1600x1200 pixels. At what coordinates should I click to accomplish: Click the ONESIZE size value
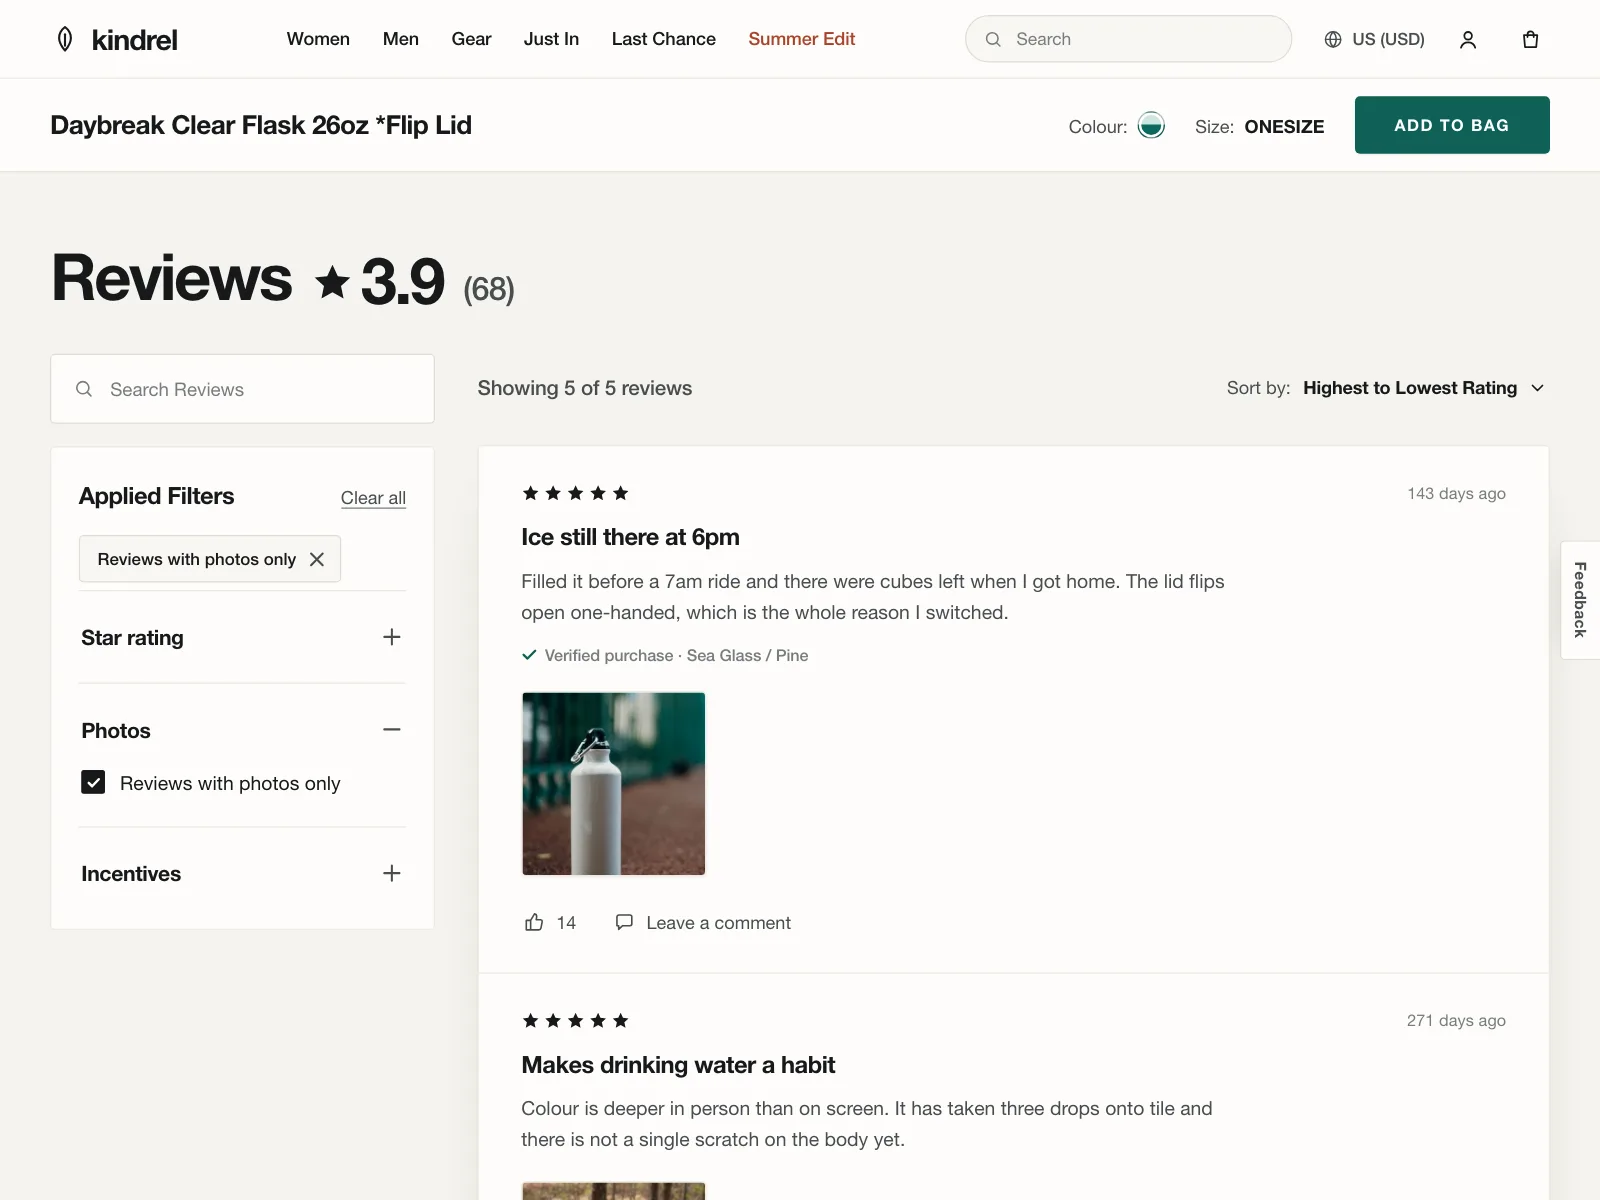coord(1284,127)
